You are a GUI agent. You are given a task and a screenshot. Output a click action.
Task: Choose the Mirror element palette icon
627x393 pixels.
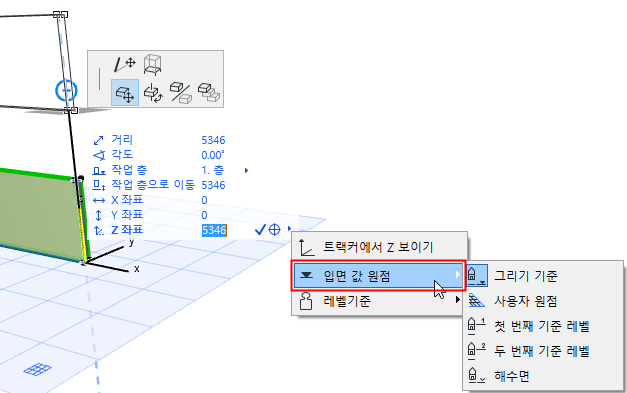(x=180, y=93)
